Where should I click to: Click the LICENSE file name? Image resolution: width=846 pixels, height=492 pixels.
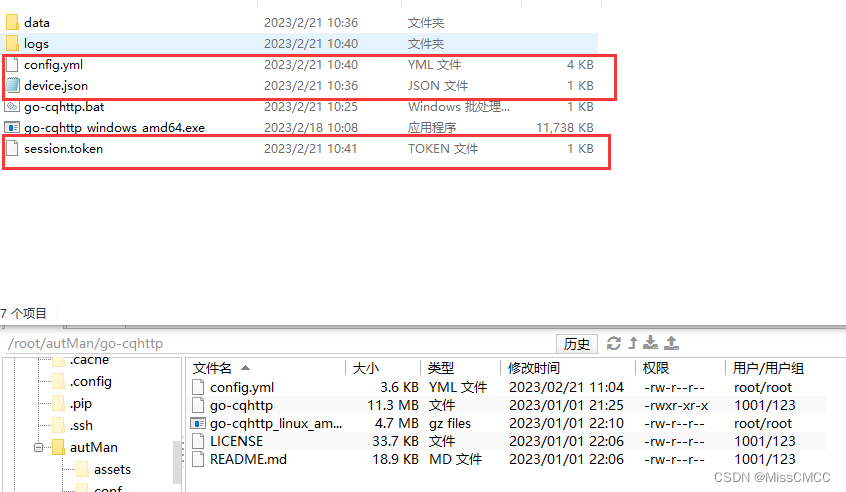pyautogui.click(x=236, y=441)
